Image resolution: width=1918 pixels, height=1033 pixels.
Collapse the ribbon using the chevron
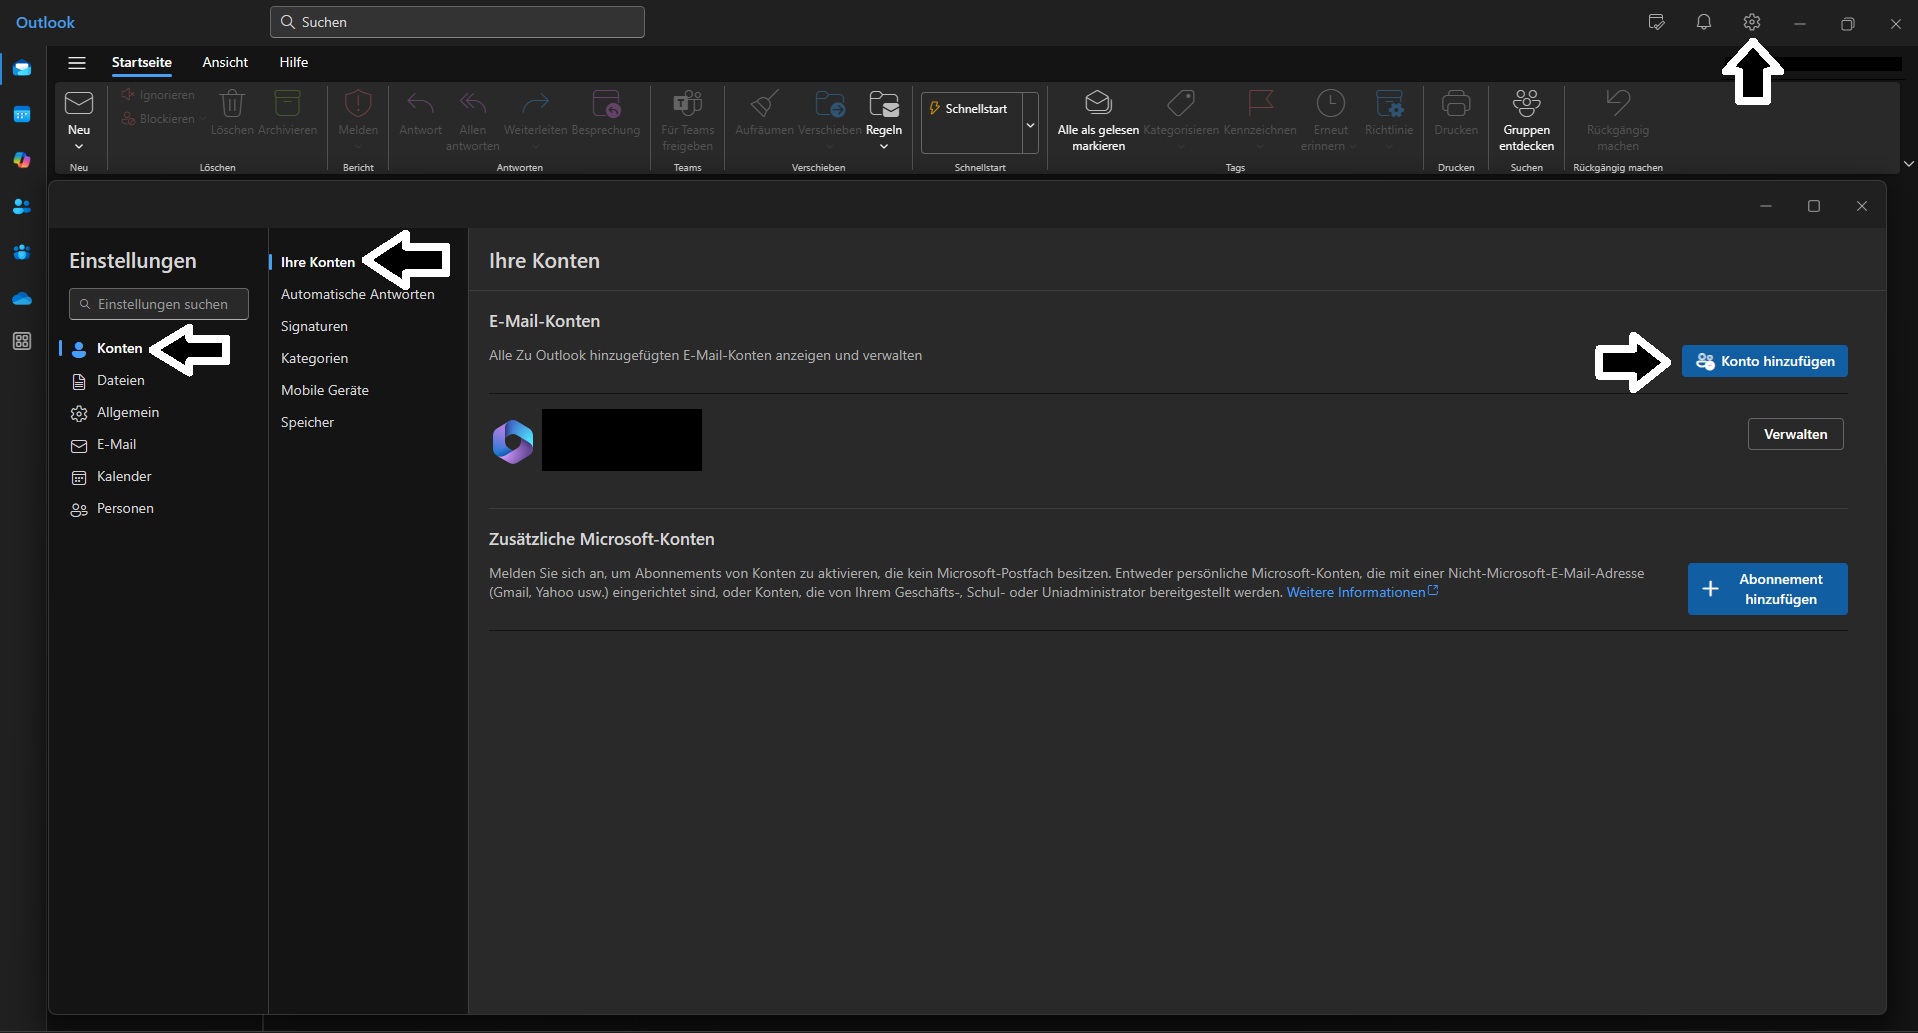[x=1908, y=164]
